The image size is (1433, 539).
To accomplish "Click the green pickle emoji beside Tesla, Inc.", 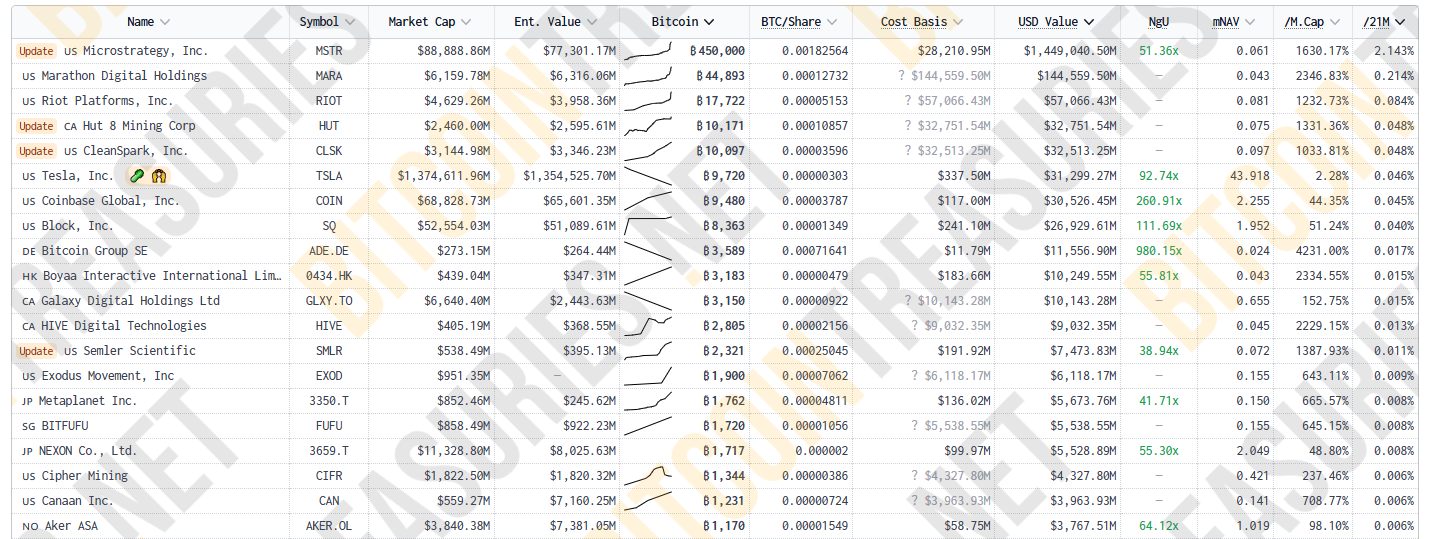I will 139,176.
